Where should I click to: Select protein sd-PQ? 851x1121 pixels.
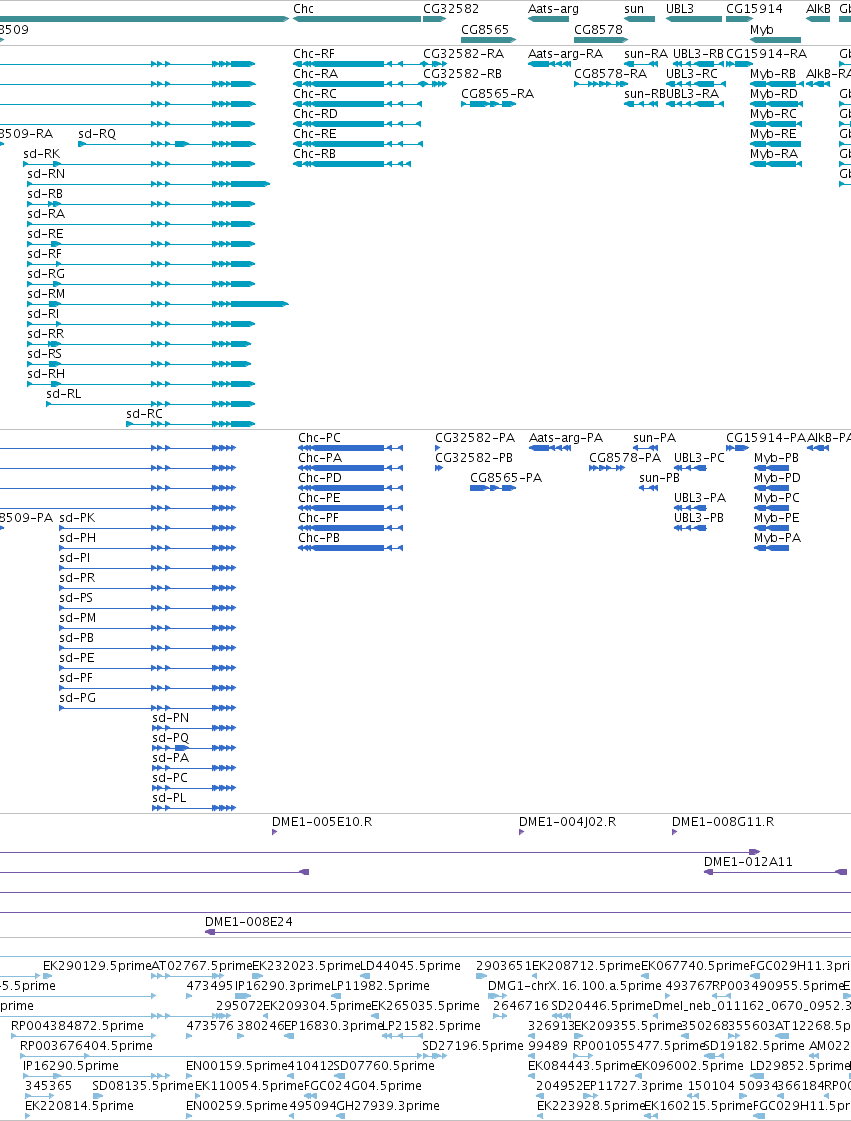194,749
